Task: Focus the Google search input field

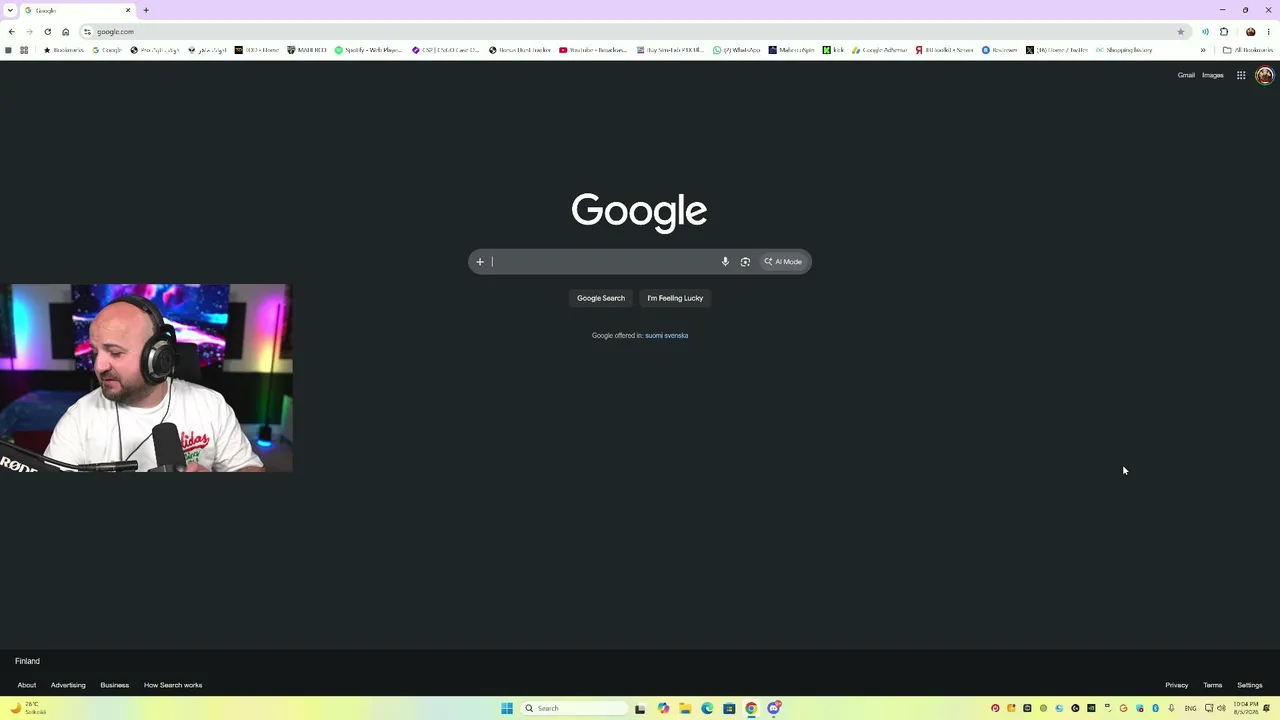Action: click(x=603, y=262)
